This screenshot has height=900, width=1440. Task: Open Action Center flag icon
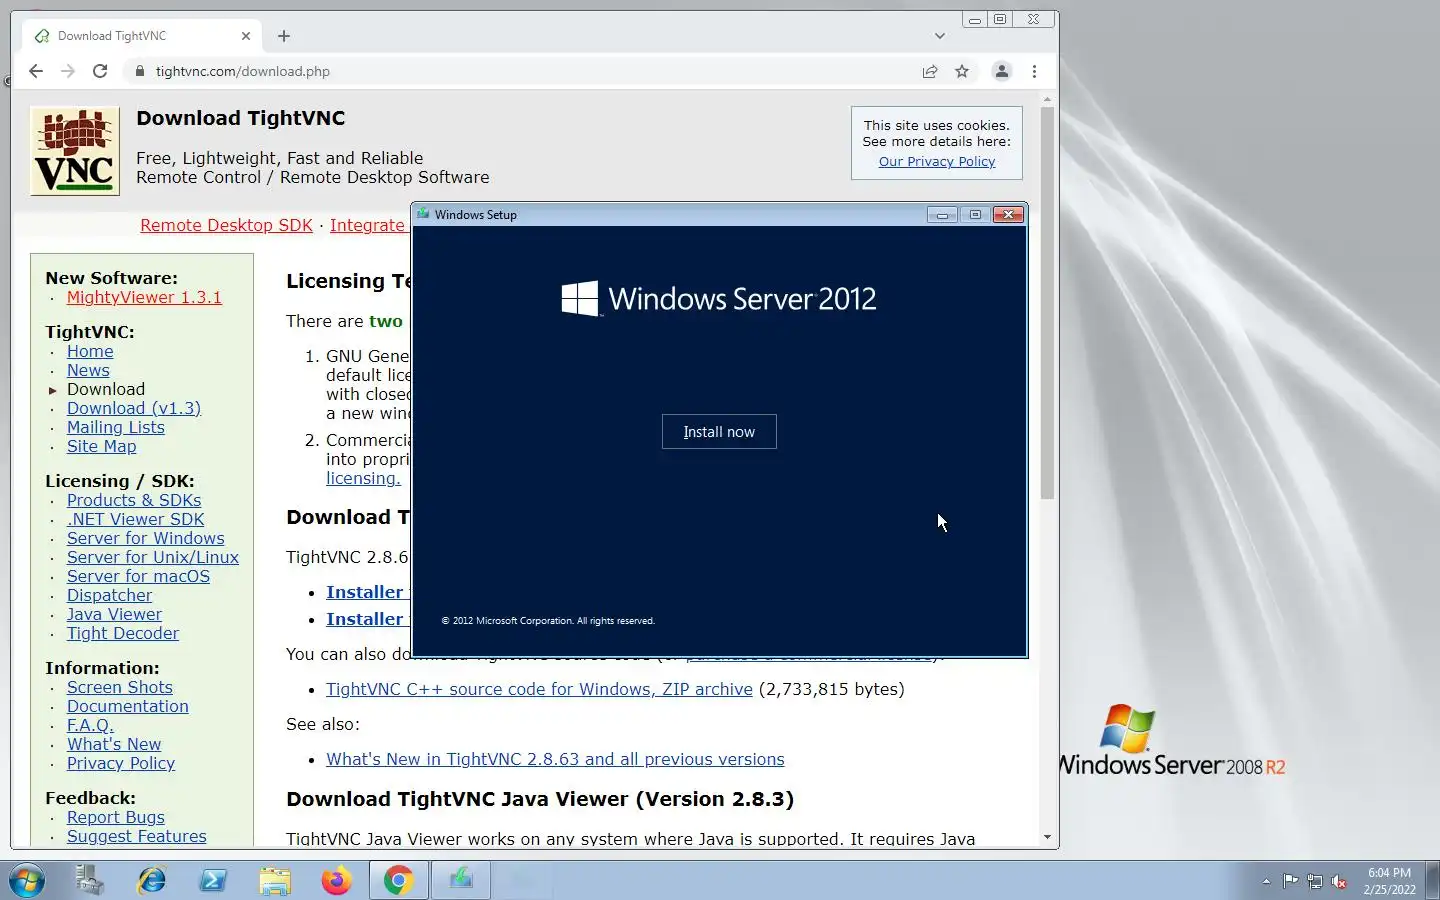1291,881
